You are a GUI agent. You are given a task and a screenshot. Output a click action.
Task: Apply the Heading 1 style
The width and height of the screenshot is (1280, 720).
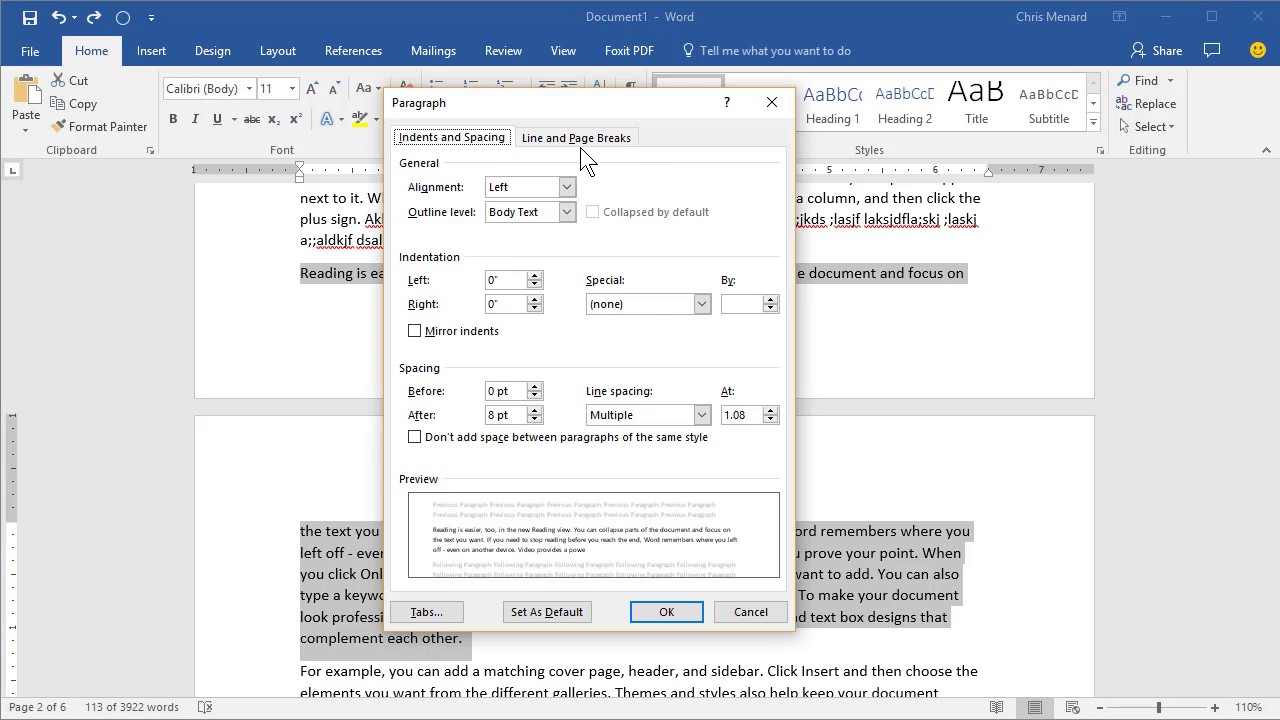point(833,104)
